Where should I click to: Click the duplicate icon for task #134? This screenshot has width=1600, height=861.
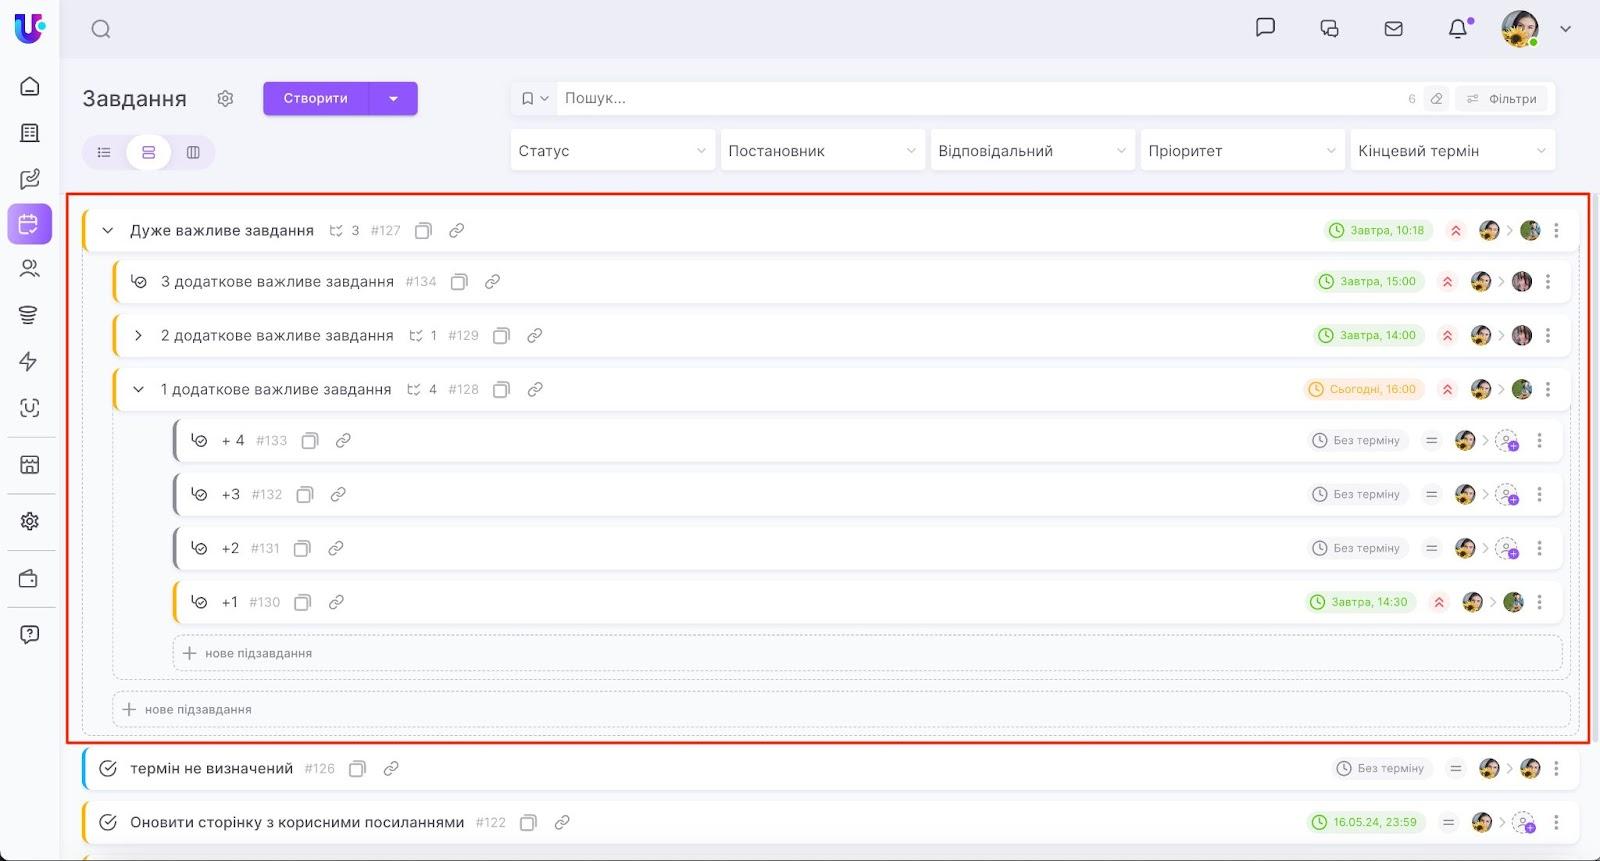point(459,282)
